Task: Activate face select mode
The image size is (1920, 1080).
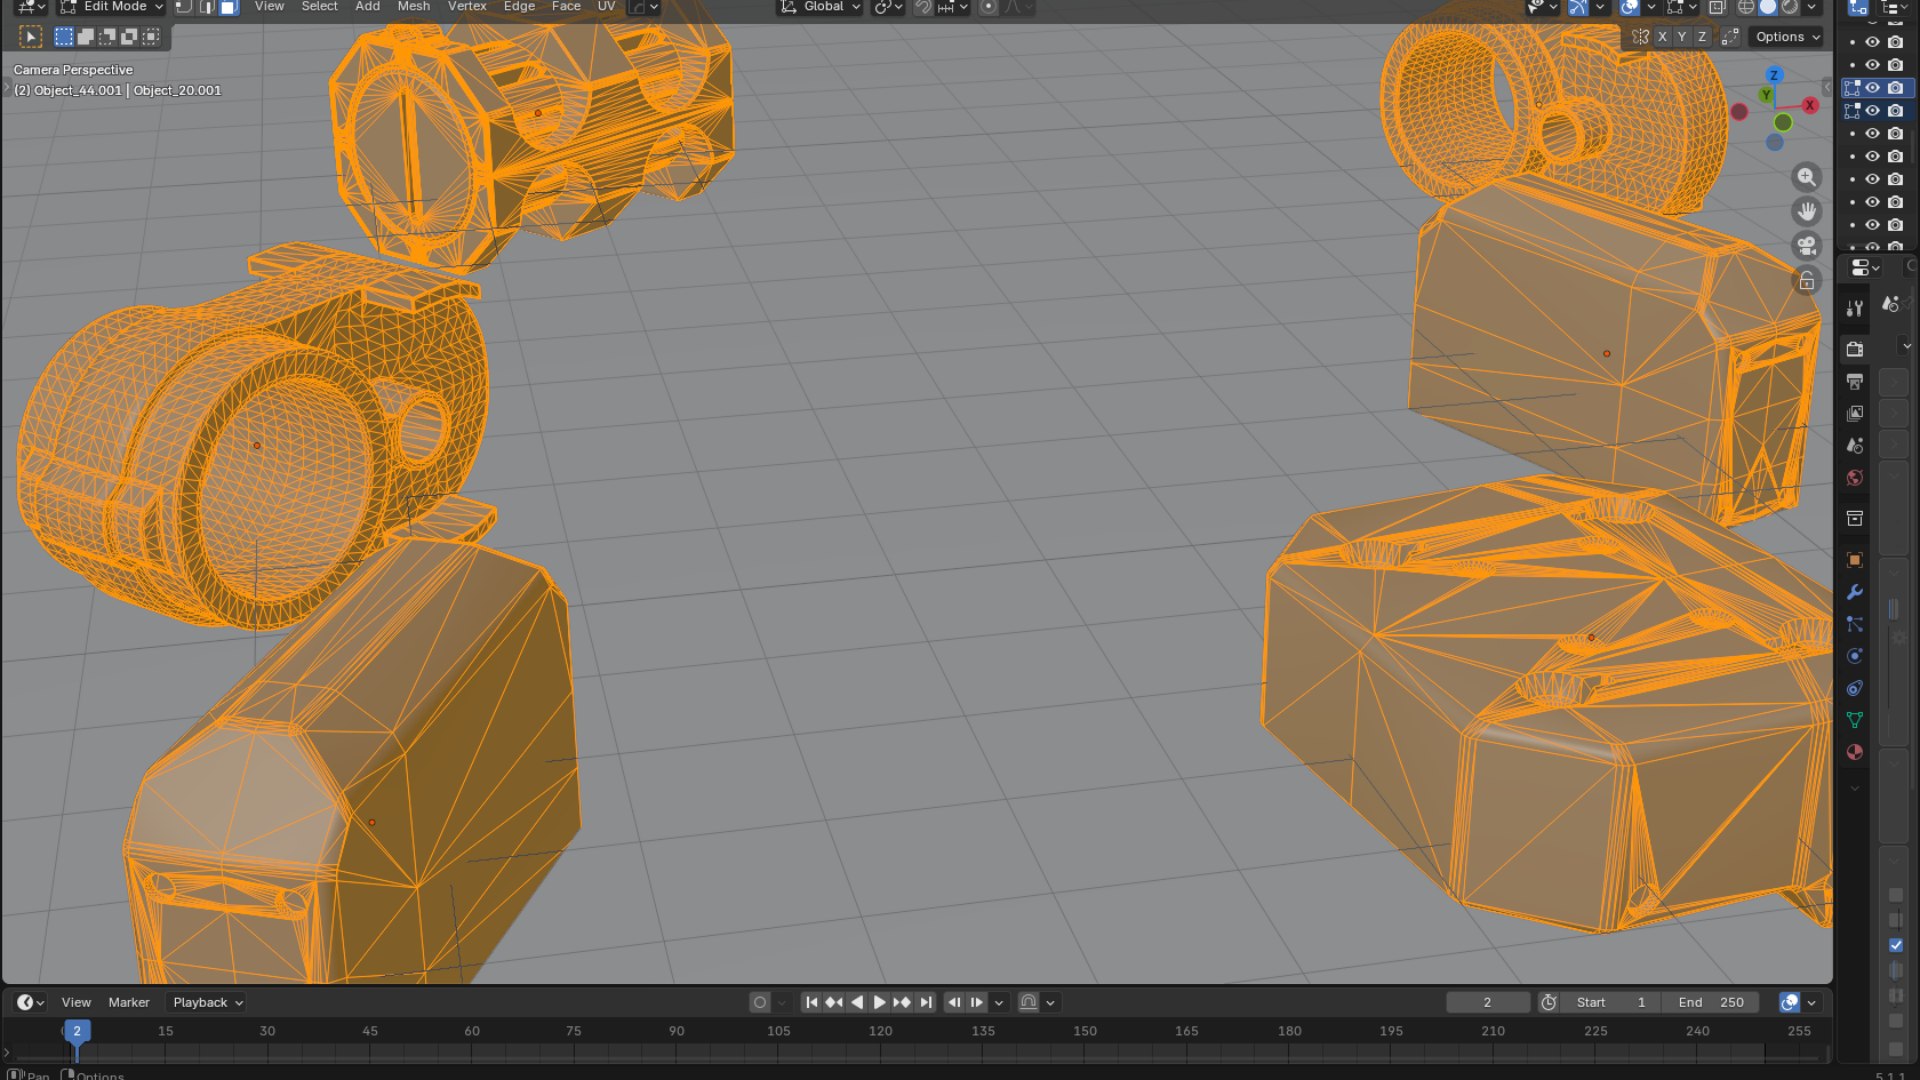Action: click(x=228, y=7)
